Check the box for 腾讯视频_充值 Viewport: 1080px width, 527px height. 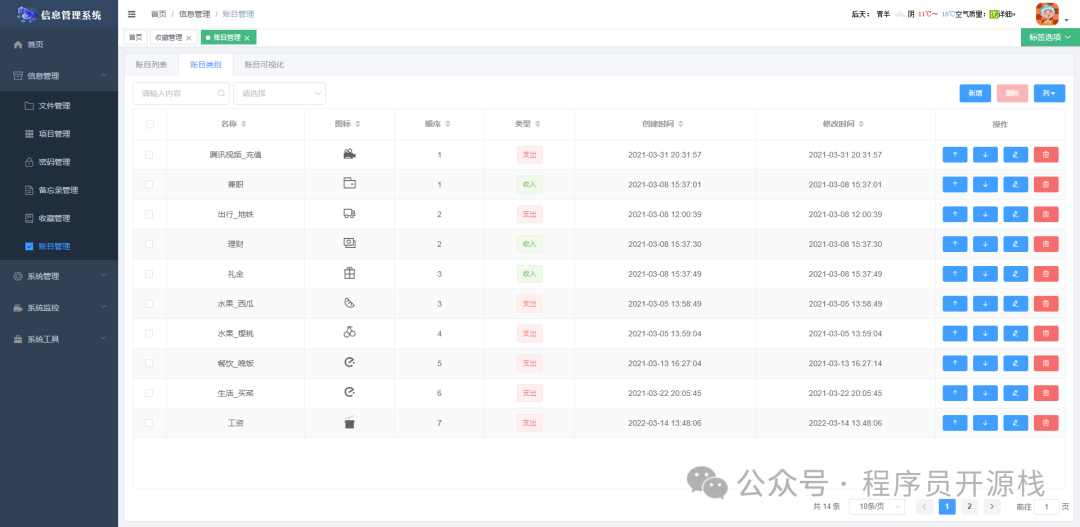point(149,155)
